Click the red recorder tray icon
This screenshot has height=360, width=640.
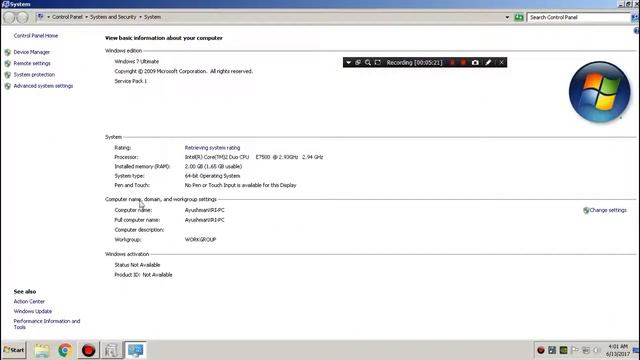541,350
